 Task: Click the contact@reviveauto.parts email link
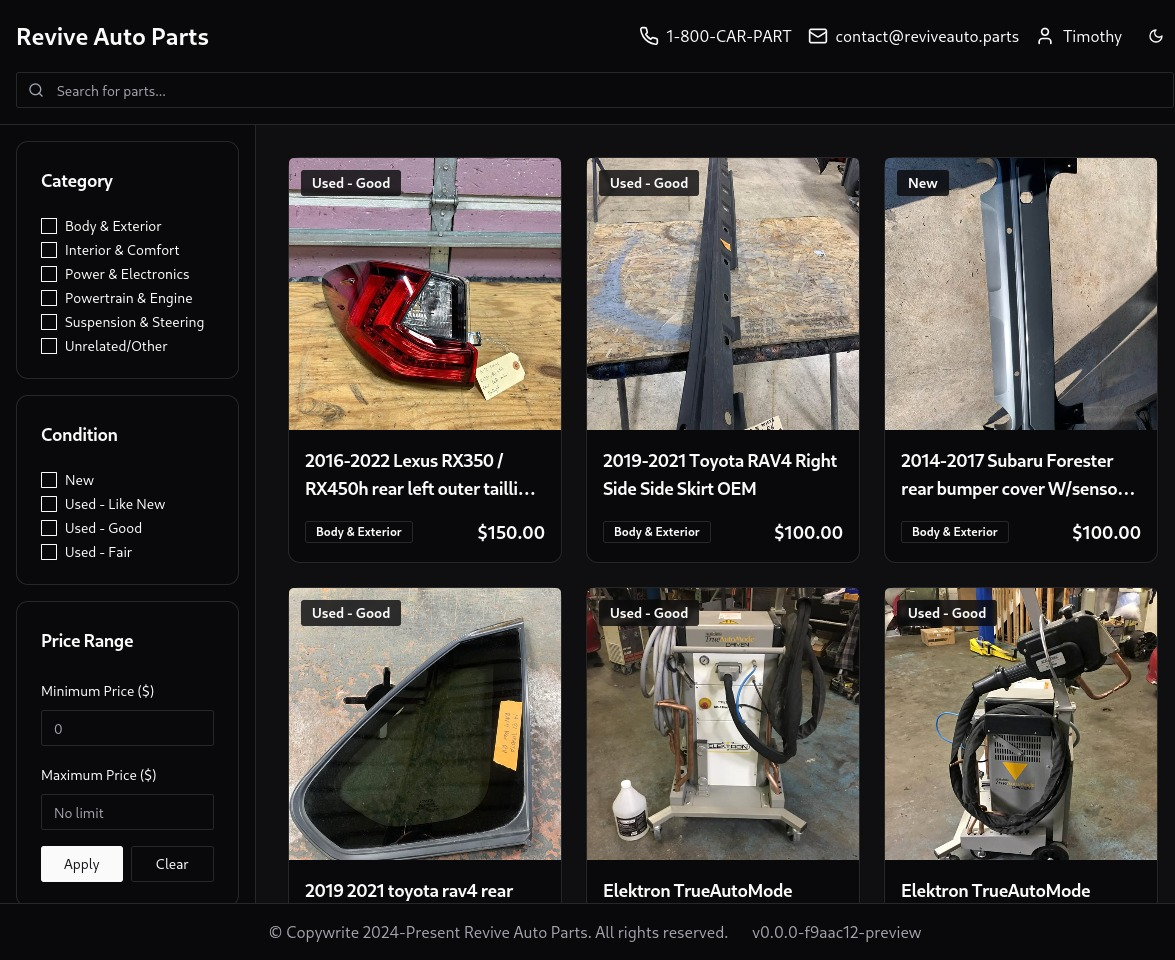tap(927, 36)
